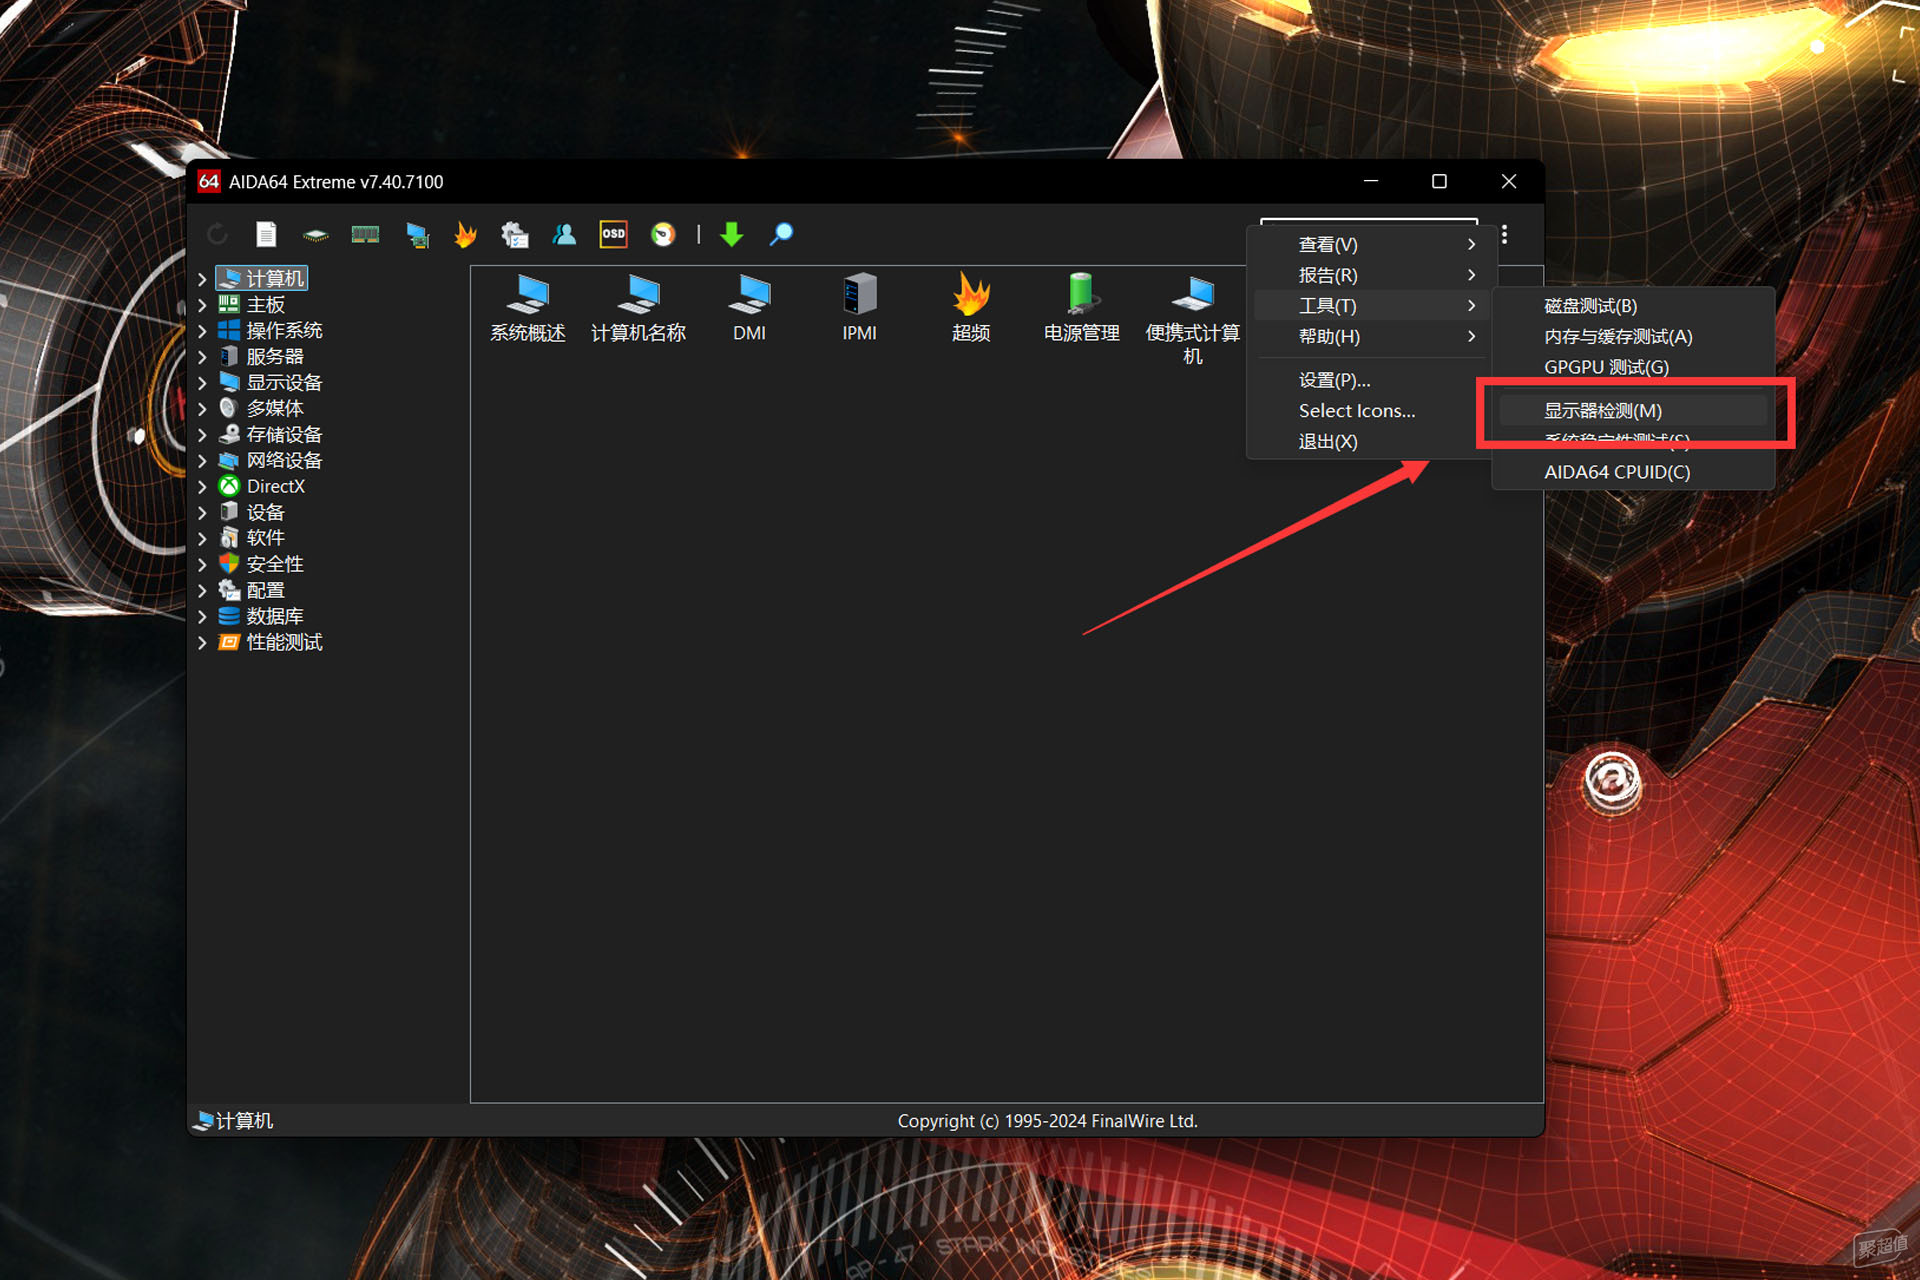Open the 系统概述 icon in content pane
The image size is (1920, 1280).
pos(528,308)
